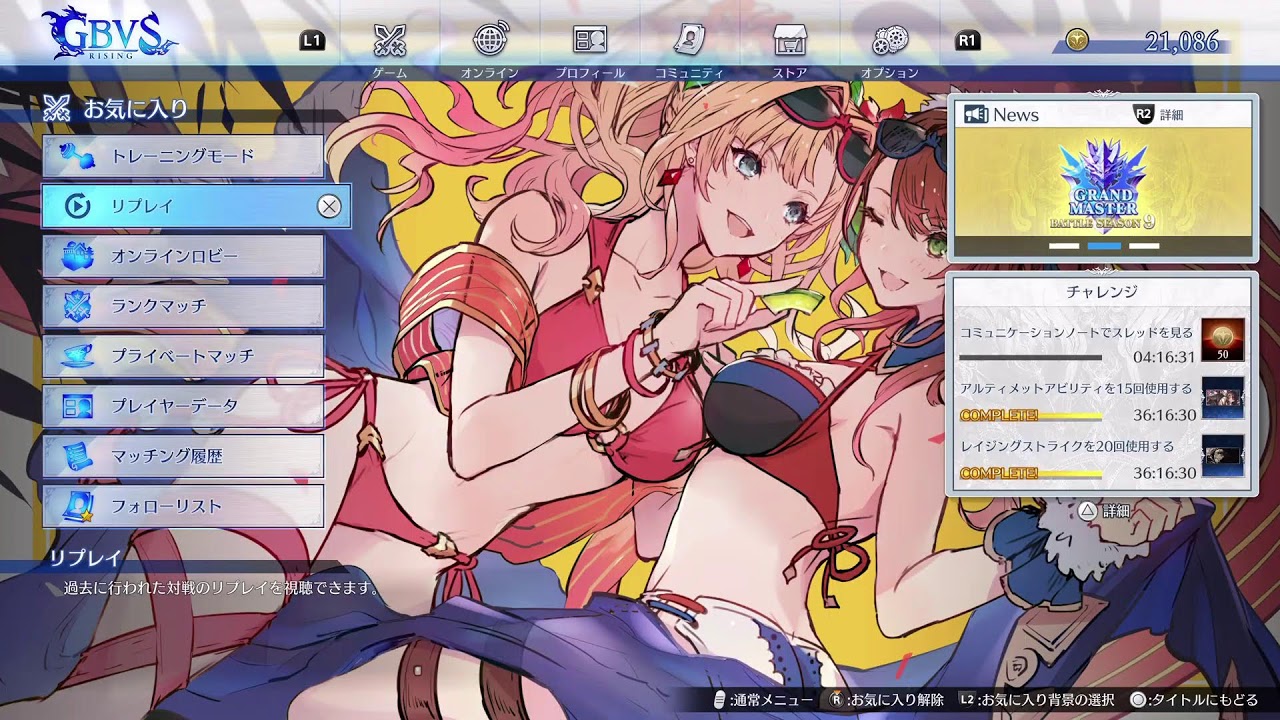Select the トレーニングモード menu label
Image resolution: width=1280 pixels, height=720 pixels.
click(182, 156)
